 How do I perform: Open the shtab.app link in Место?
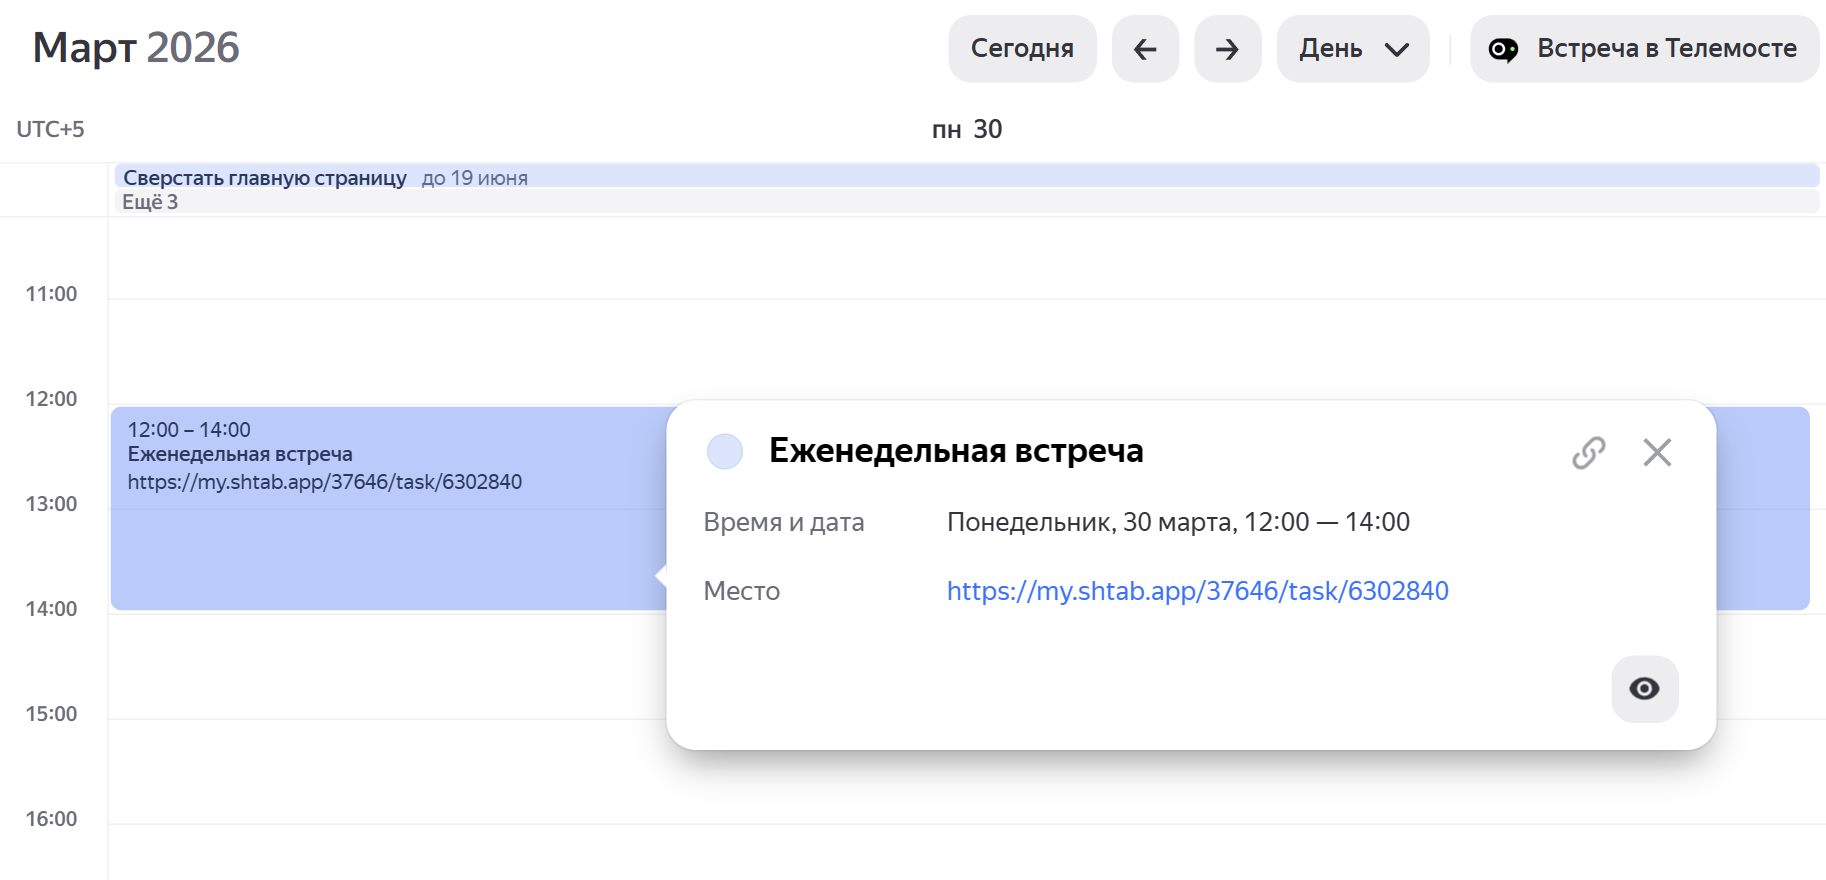coord(1197,591)
